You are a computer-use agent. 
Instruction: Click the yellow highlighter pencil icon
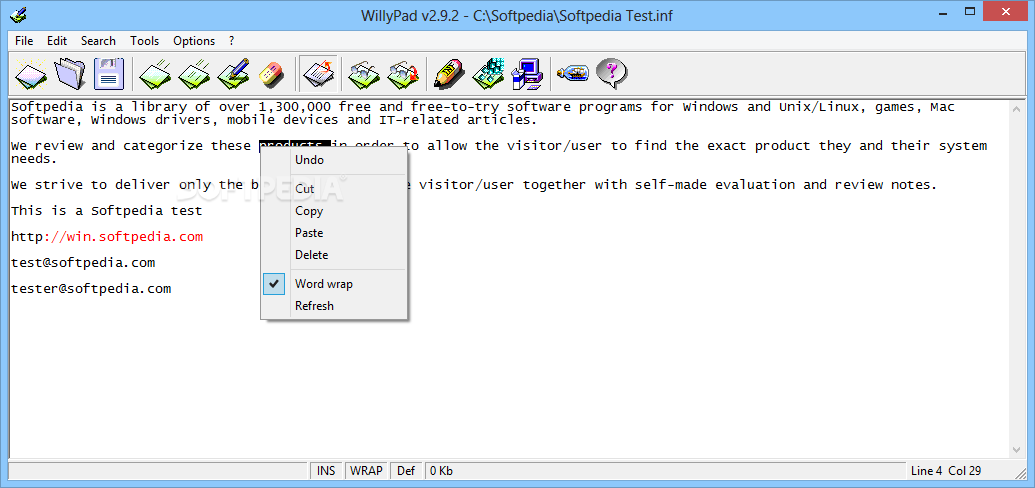point(450,73)
